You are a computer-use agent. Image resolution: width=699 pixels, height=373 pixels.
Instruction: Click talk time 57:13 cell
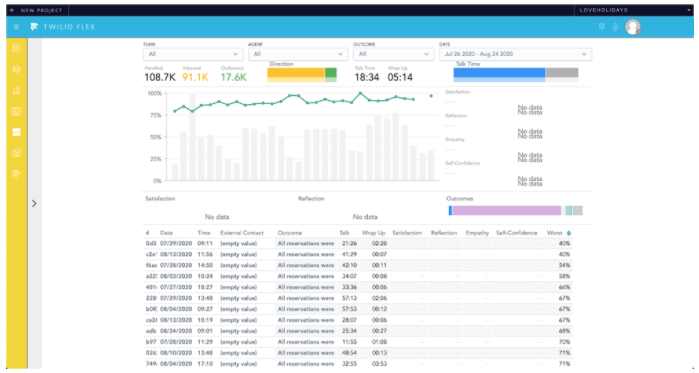pyautogui.click(x=349, y=298)
